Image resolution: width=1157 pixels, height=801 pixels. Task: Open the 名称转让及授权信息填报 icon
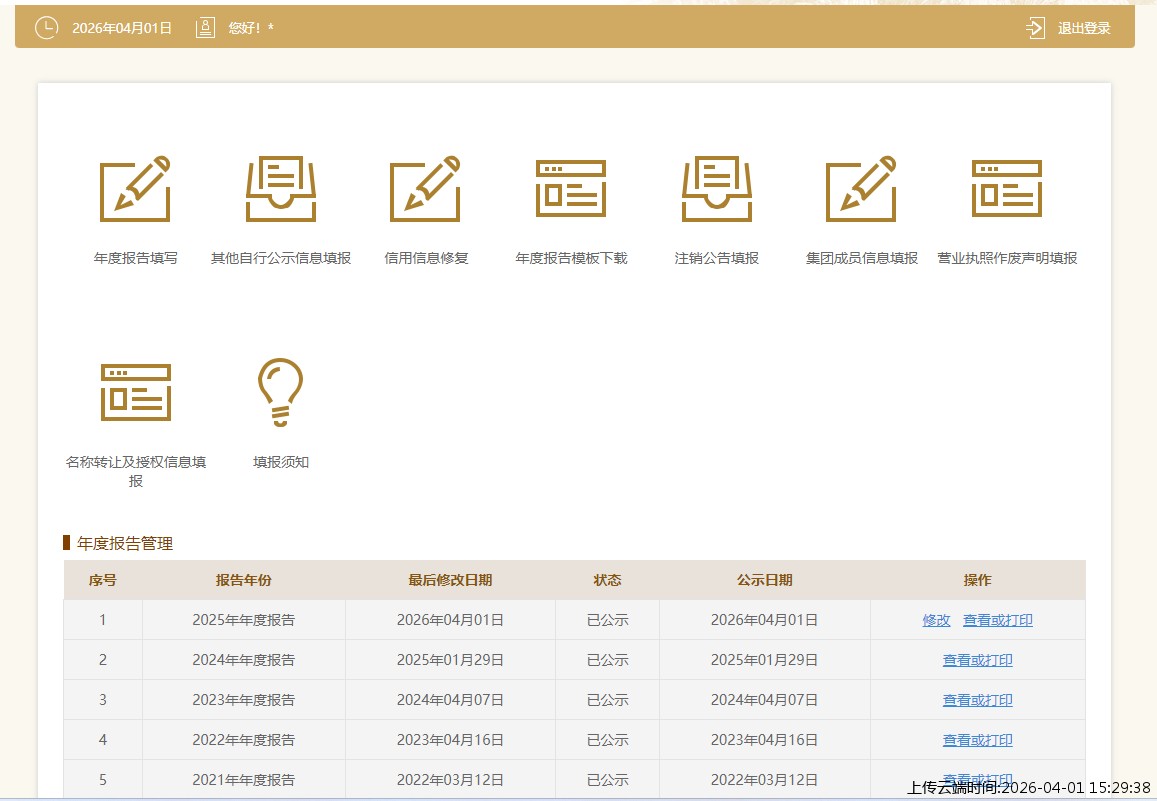(x=136, y=392)
